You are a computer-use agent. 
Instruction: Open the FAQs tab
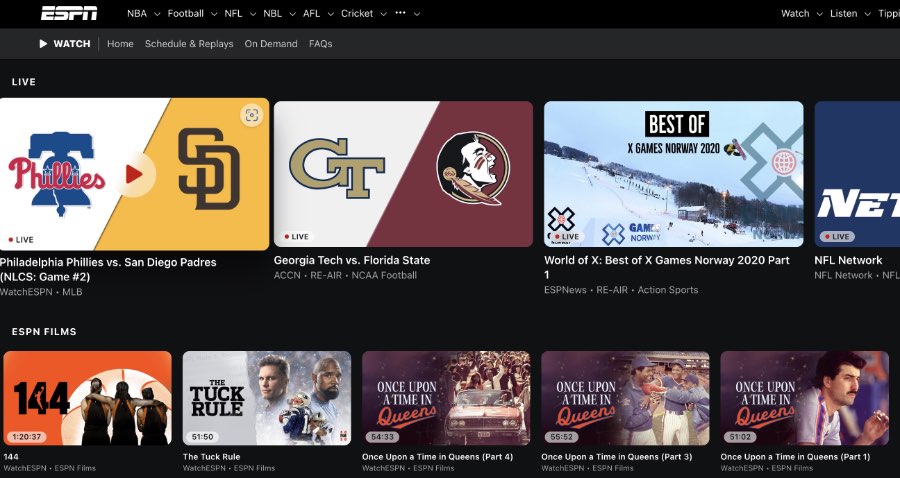[320, 44]
